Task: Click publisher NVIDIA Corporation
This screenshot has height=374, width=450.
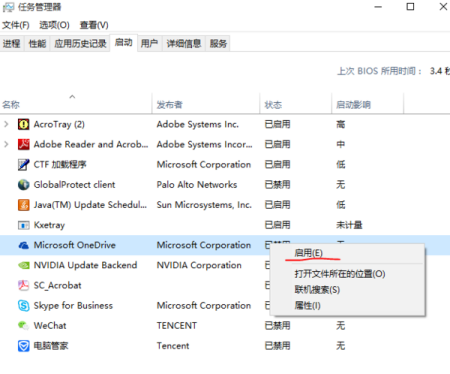Action: click(x=199, y=265)
